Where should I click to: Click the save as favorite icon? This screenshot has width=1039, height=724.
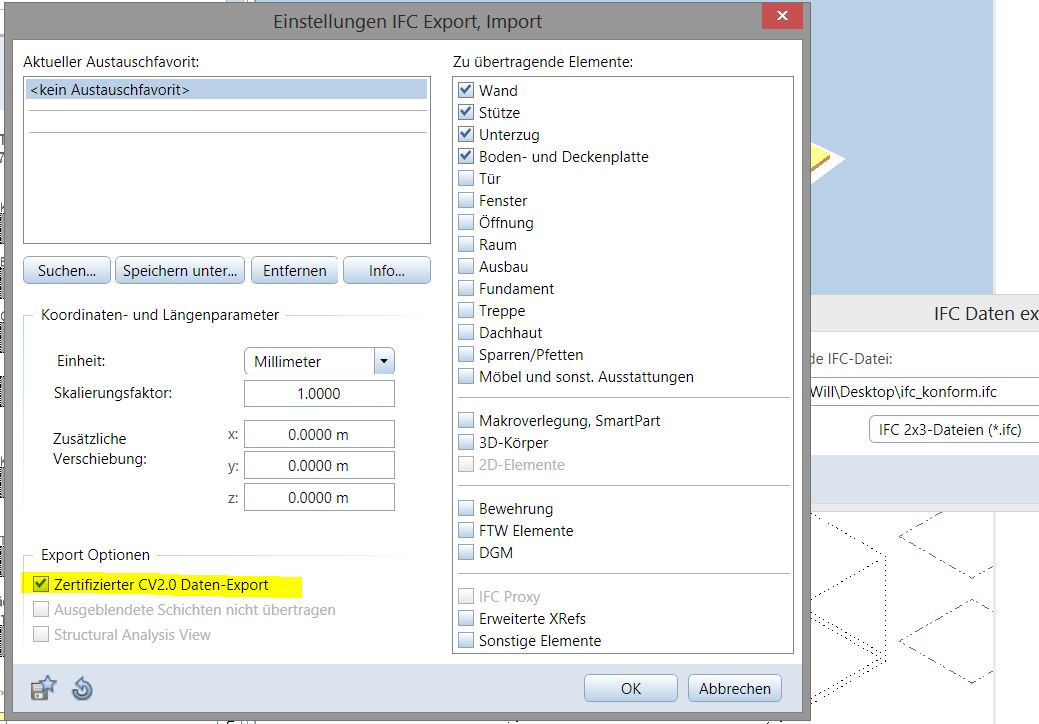coord(43,688)
